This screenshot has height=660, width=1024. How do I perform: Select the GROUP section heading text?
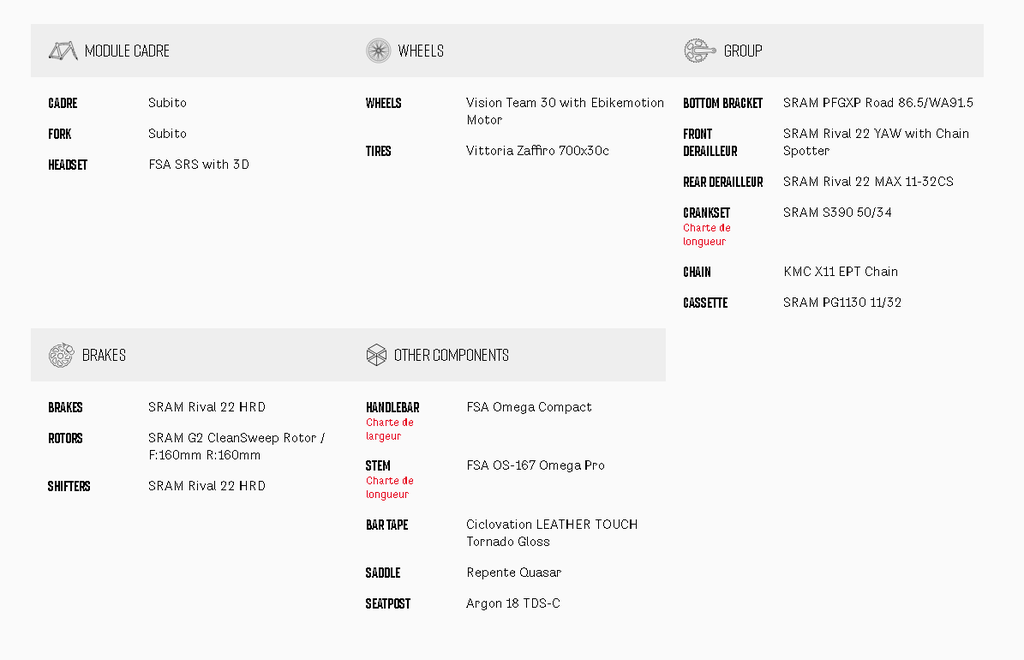743,51
